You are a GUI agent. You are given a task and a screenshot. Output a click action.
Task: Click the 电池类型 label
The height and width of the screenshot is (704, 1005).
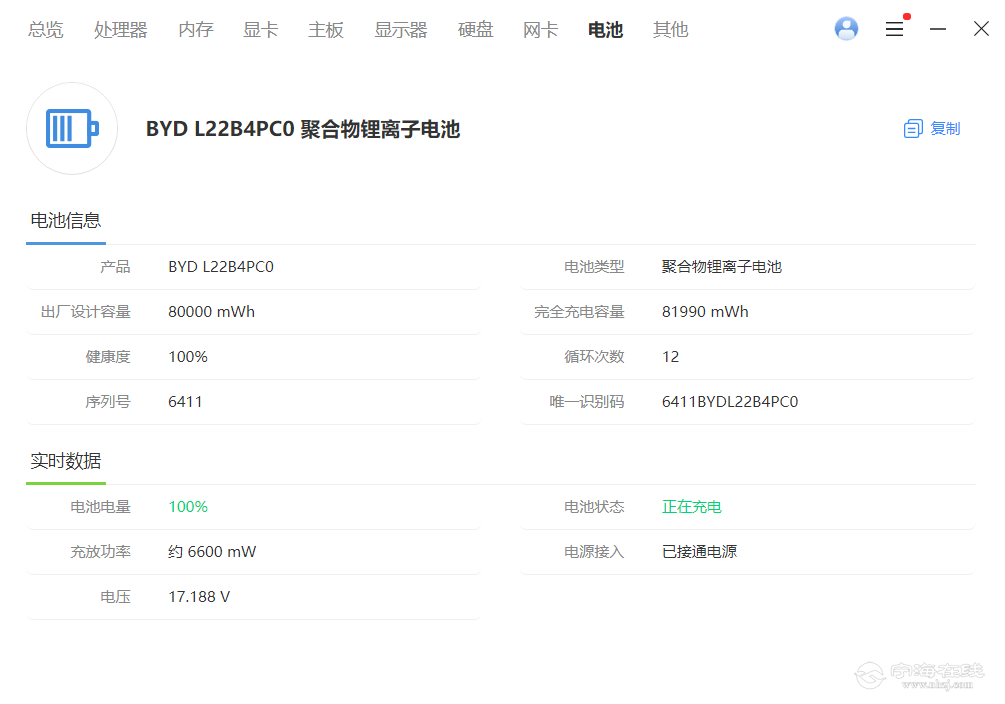coord(594,267)
